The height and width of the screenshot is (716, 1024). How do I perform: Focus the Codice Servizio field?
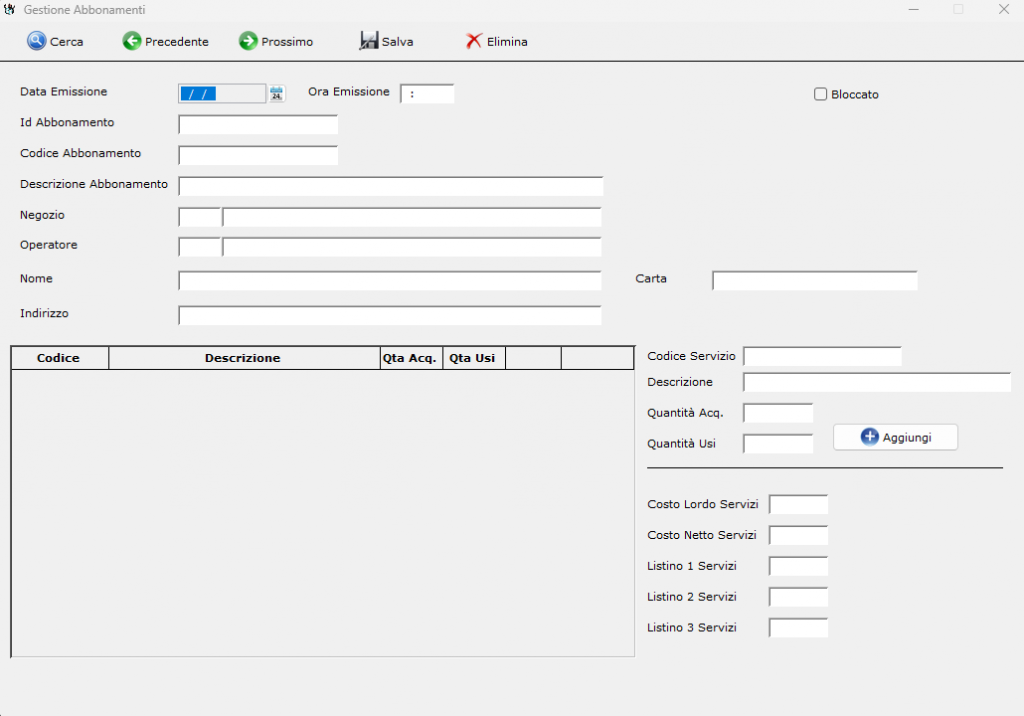[822, 357]
